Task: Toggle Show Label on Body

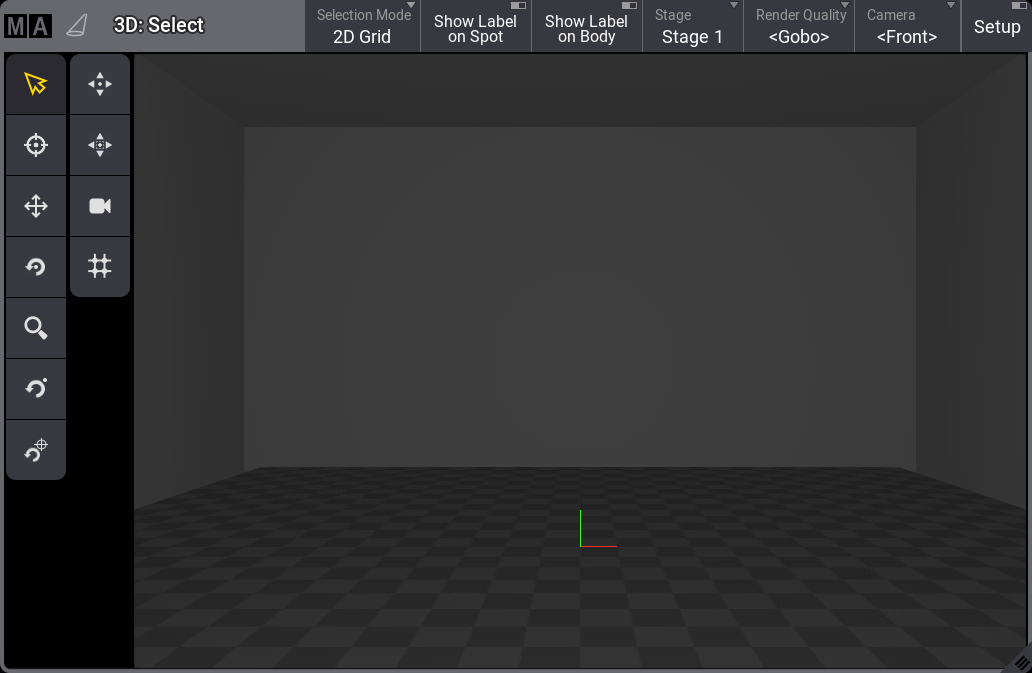Action: click(586, 27)
